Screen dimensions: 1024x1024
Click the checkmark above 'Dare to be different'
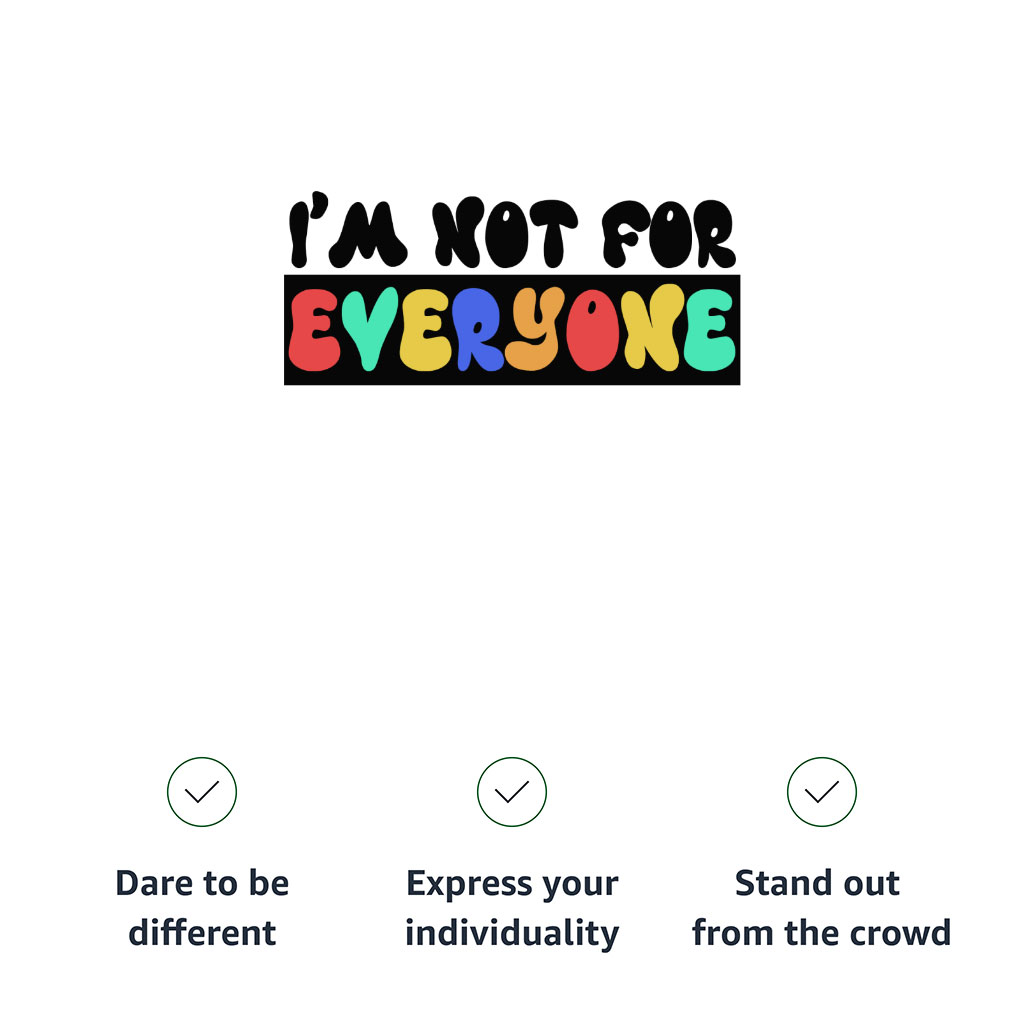(202, 792)
